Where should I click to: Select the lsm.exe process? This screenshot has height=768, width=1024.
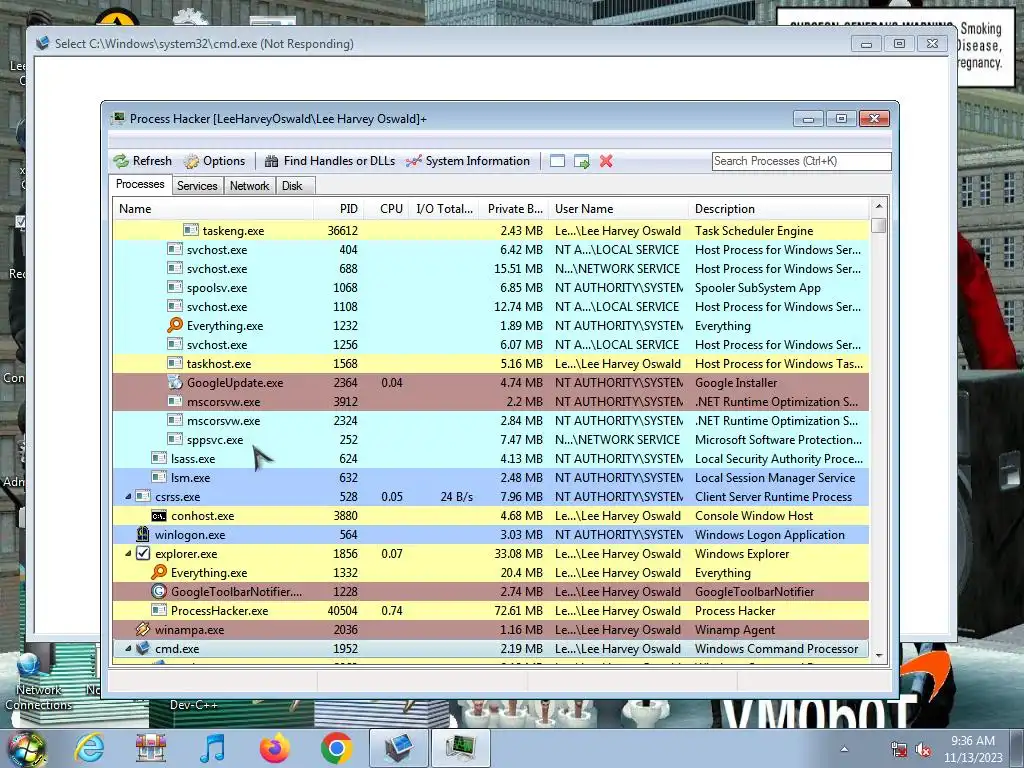[490, 478]
